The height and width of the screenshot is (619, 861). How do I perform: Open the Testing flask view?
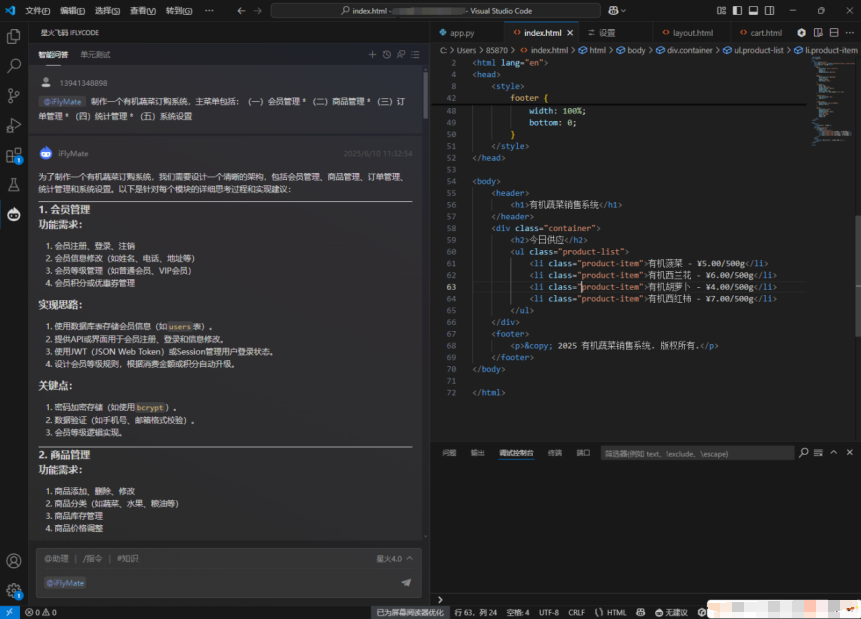[x=14, y=185]
